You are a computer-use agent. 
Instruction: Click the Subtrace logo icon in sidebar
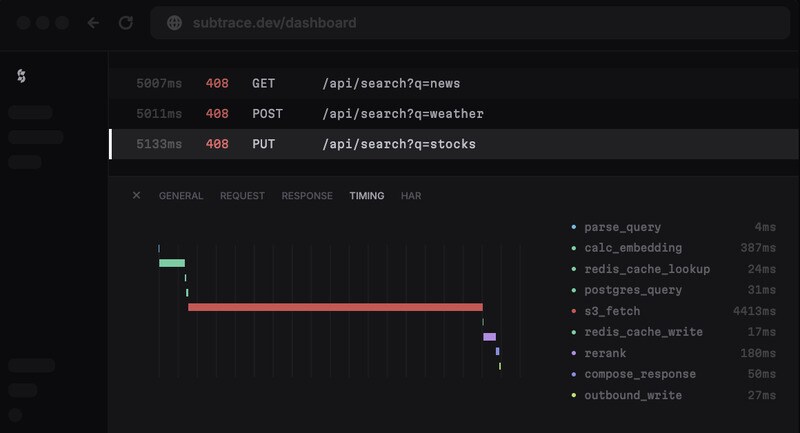22,76
